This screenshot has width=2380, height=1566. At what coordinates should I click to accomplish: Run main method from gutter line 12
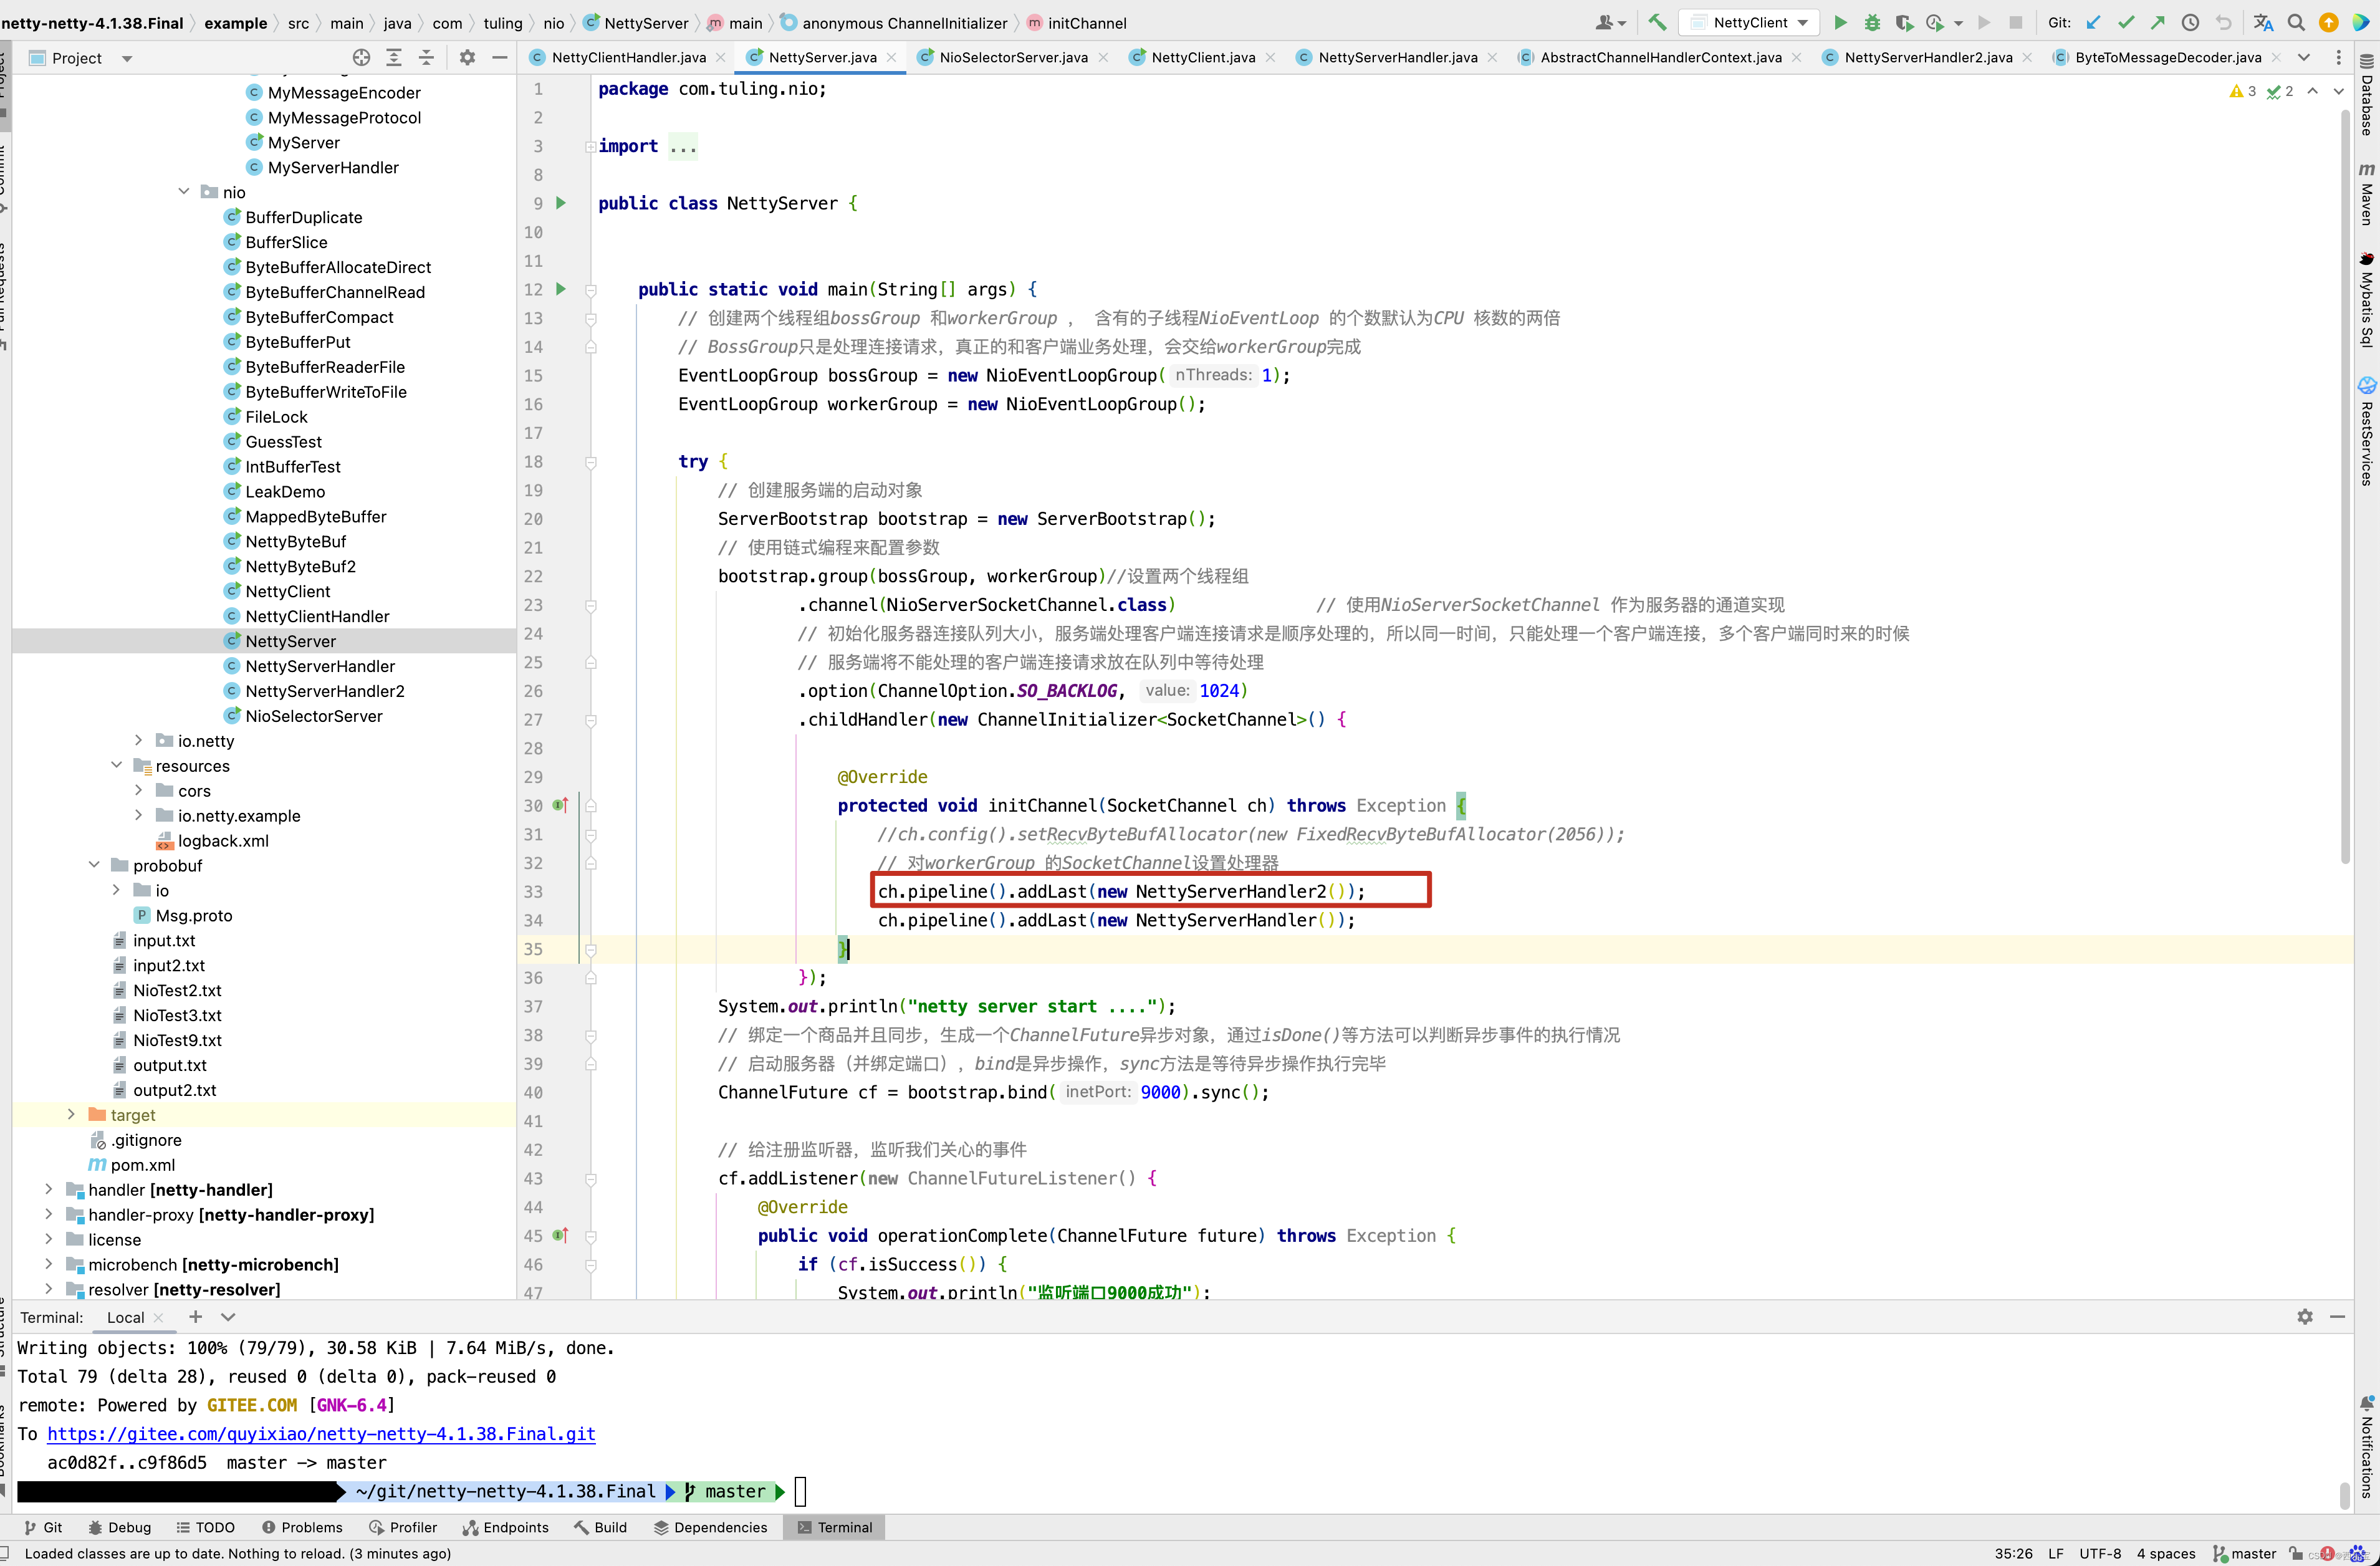(561, 289)
